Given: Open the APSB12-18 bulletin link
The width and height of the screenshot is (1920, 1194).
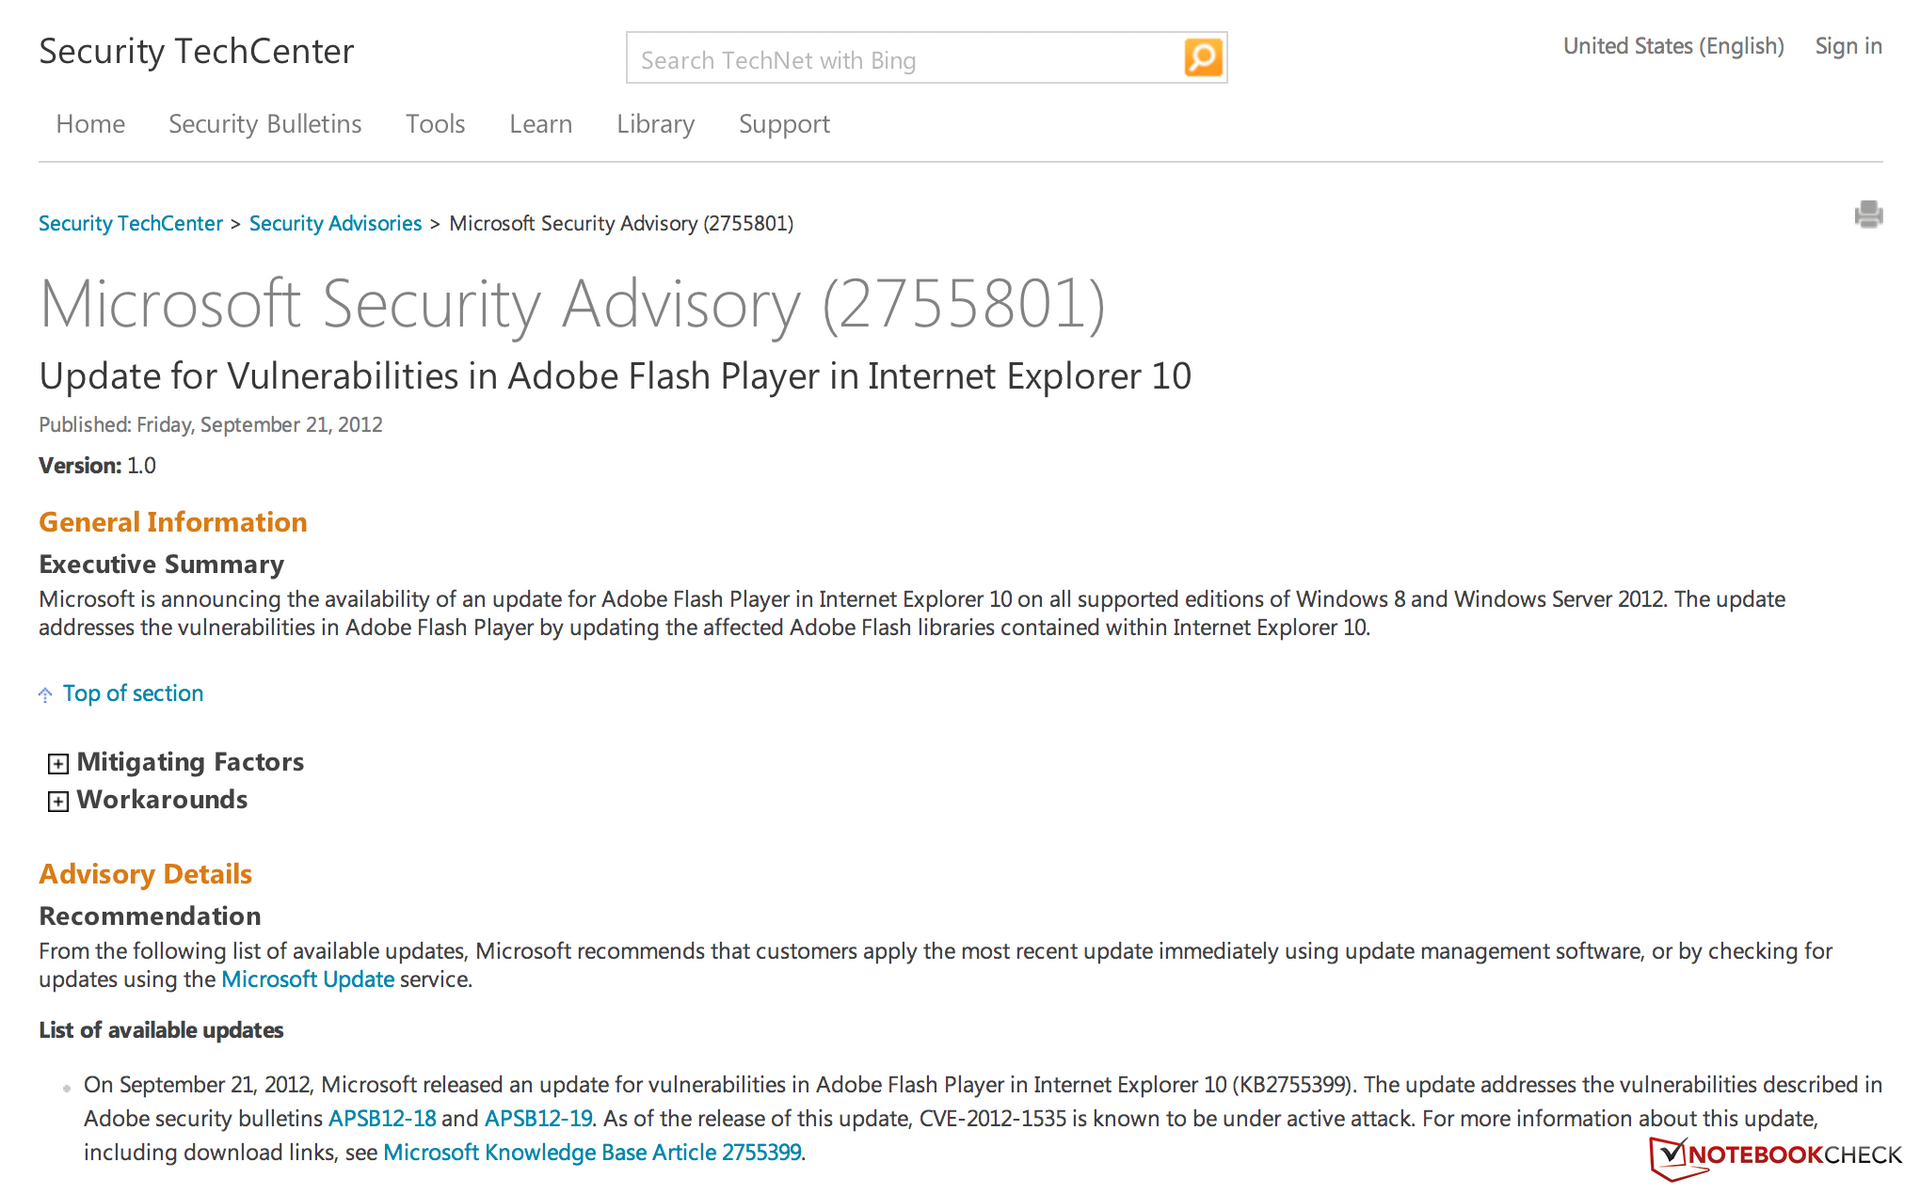Looking at the screenshot, I should click(382, 1118).
